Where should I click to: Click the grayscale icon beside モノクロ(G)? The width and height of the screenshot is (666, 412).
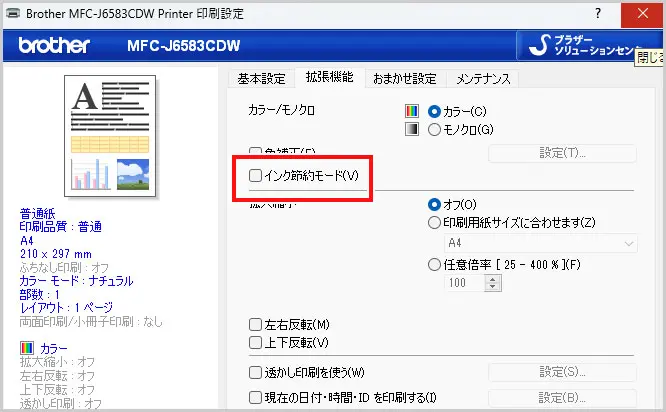click(412, 129)
